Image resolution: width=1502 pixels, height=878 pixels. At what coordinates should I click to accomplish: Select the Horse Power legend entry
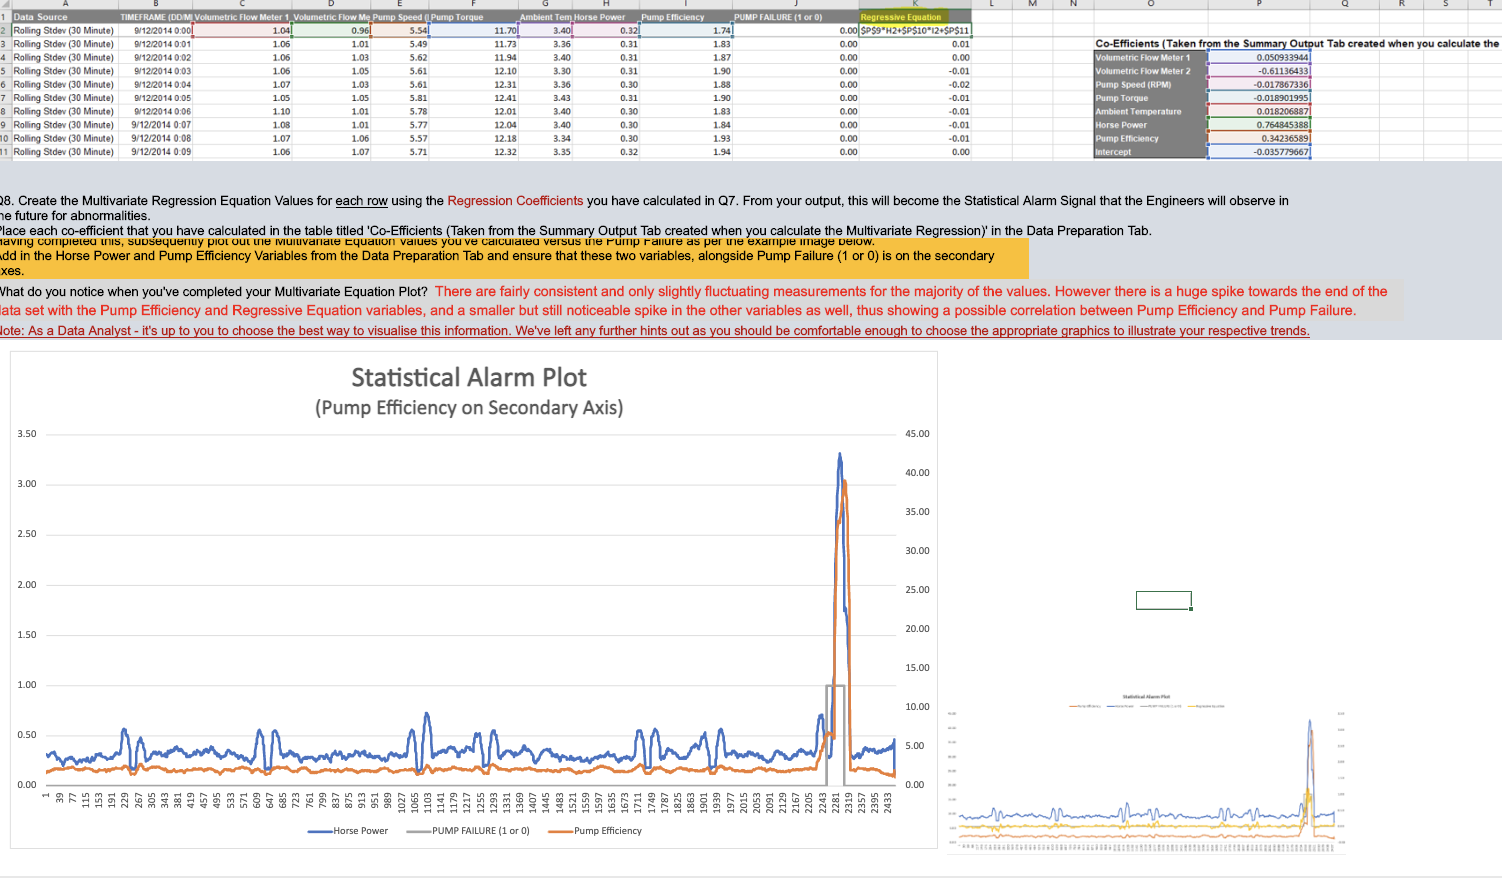348,831
